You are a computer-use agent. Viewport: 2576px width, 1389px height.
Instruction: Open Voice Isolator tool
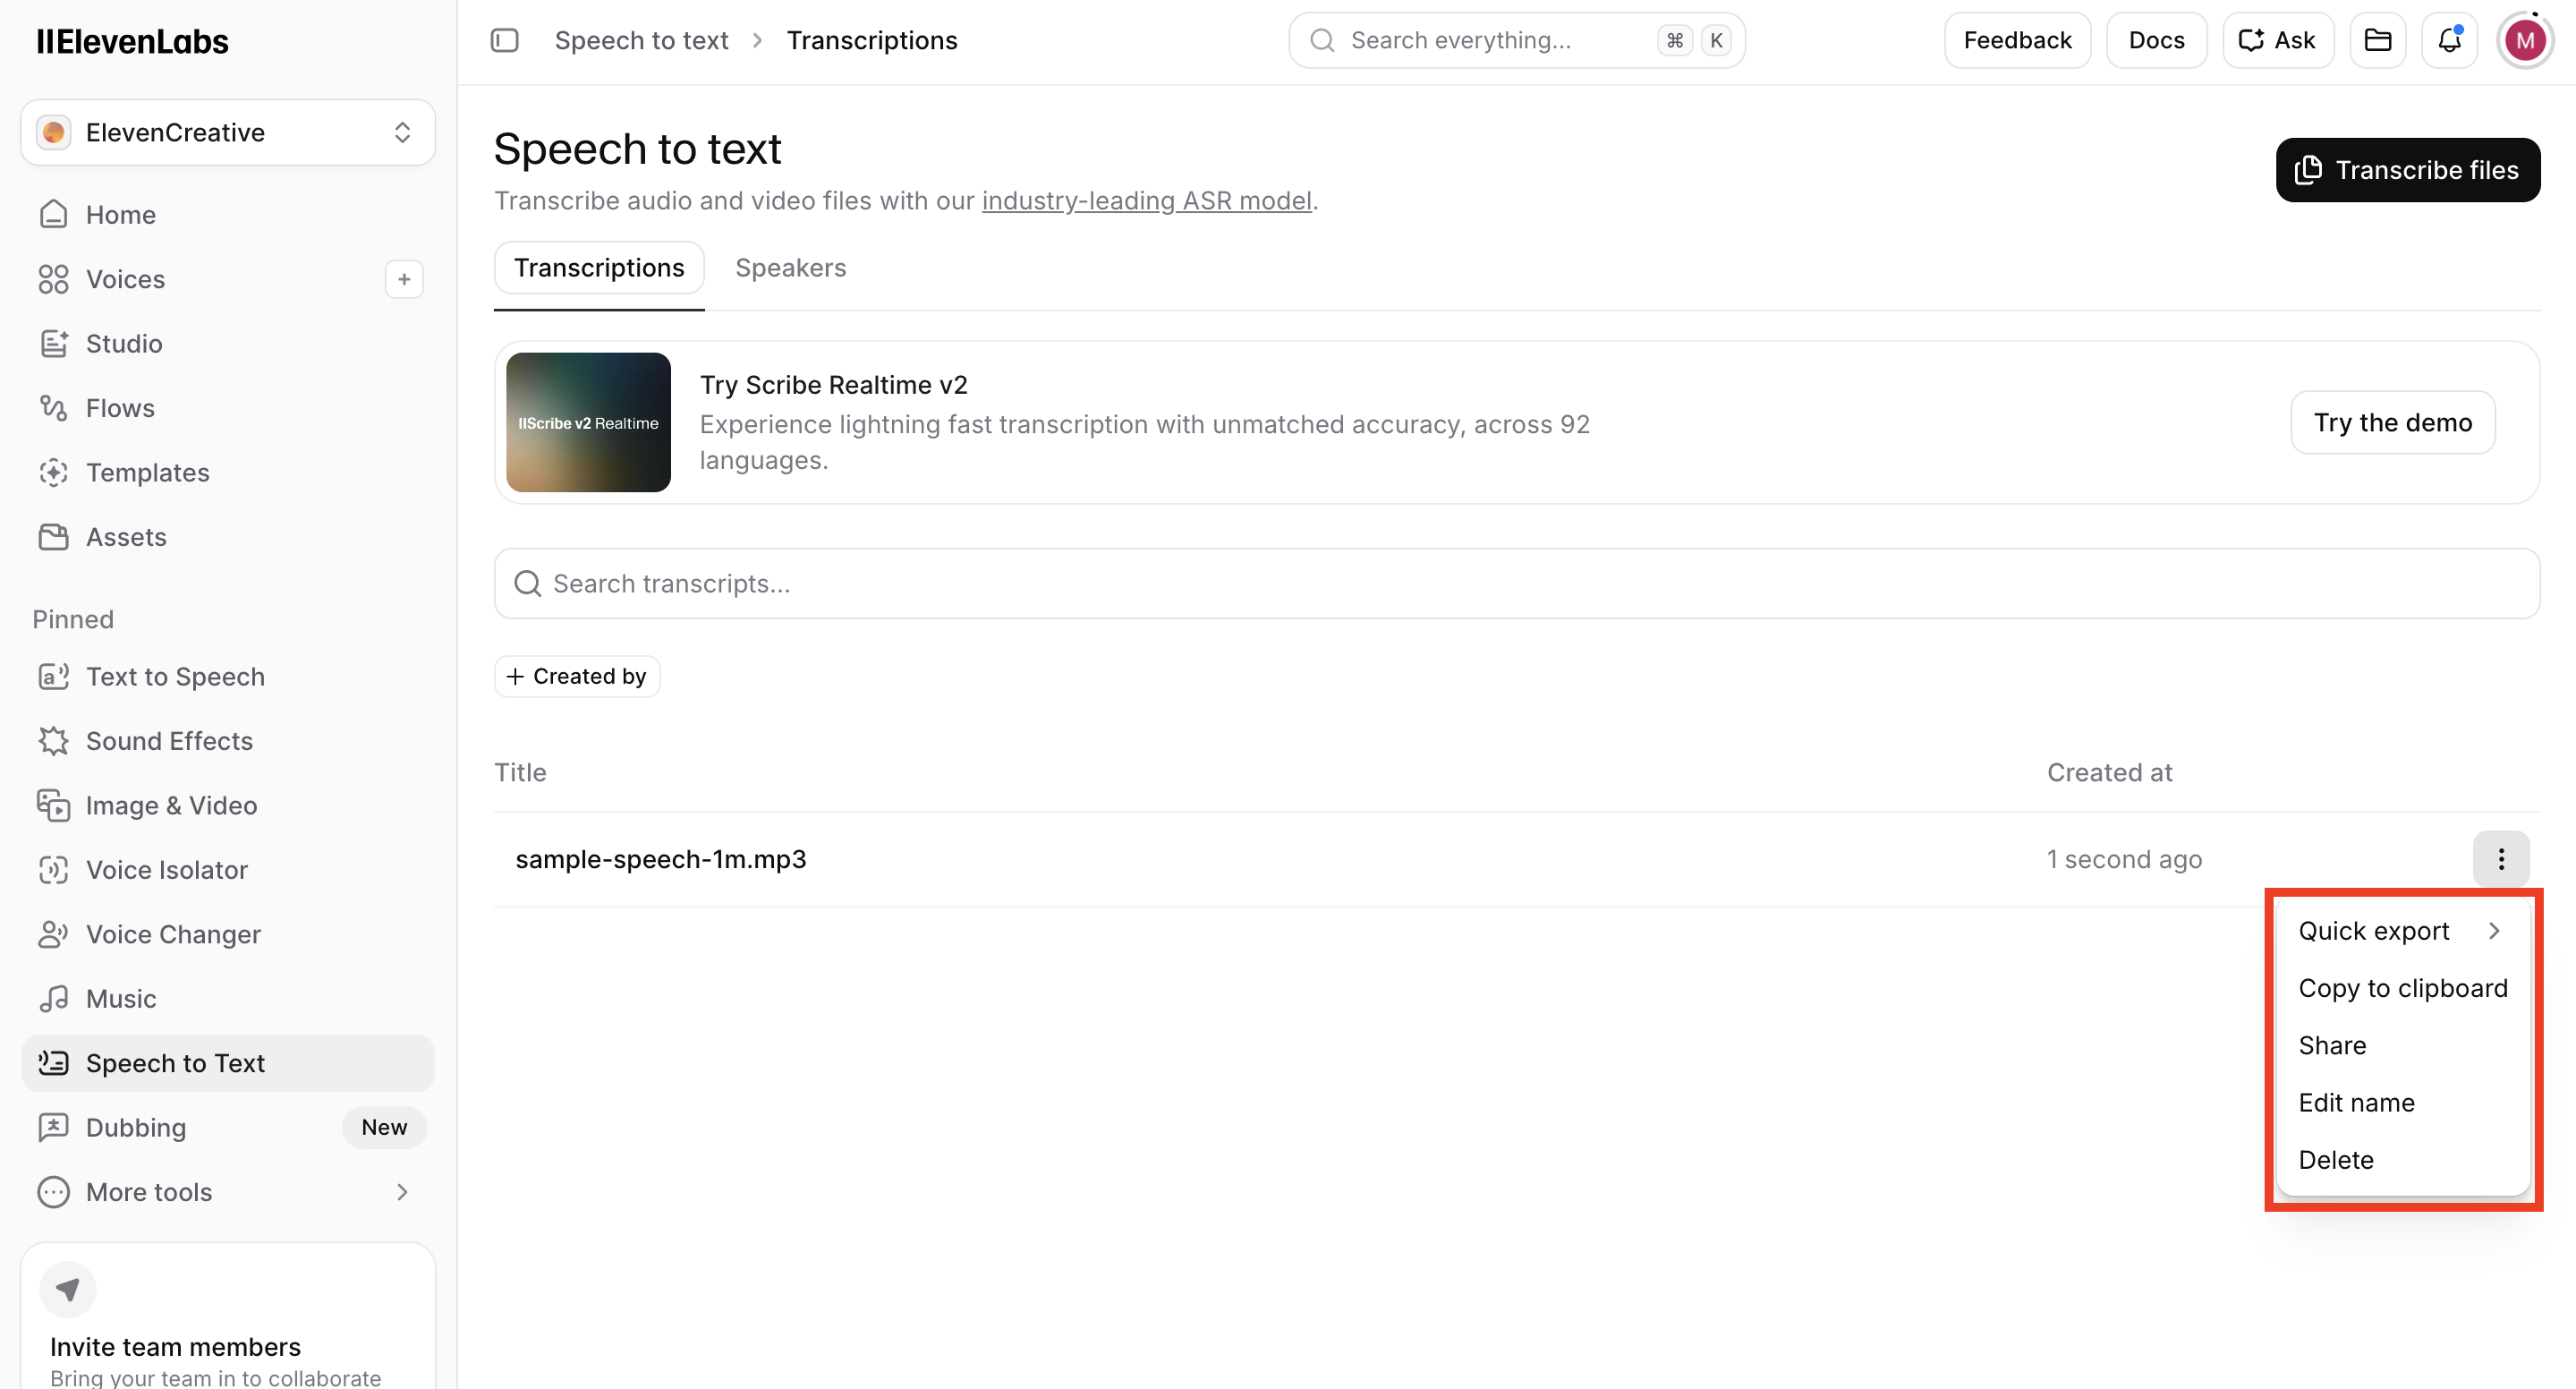[x=228, y=870]
